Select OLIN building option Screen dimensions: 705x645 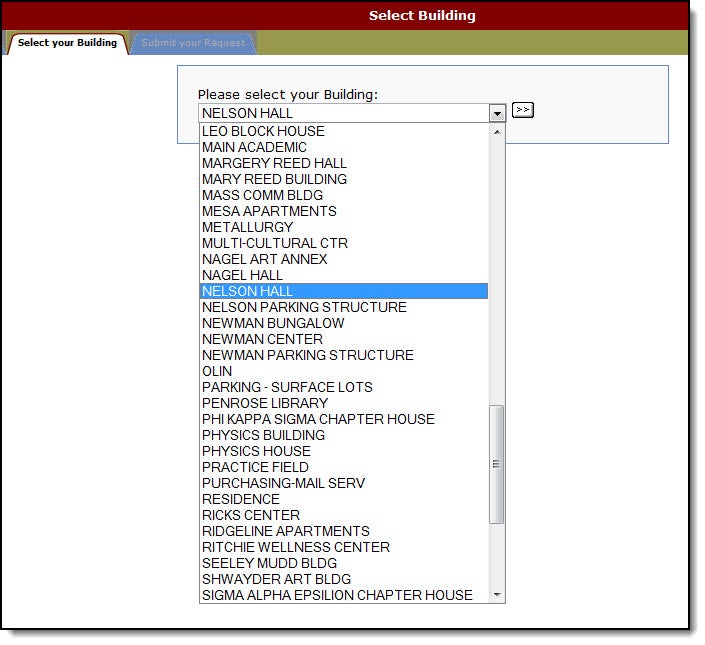coord(217,371)
